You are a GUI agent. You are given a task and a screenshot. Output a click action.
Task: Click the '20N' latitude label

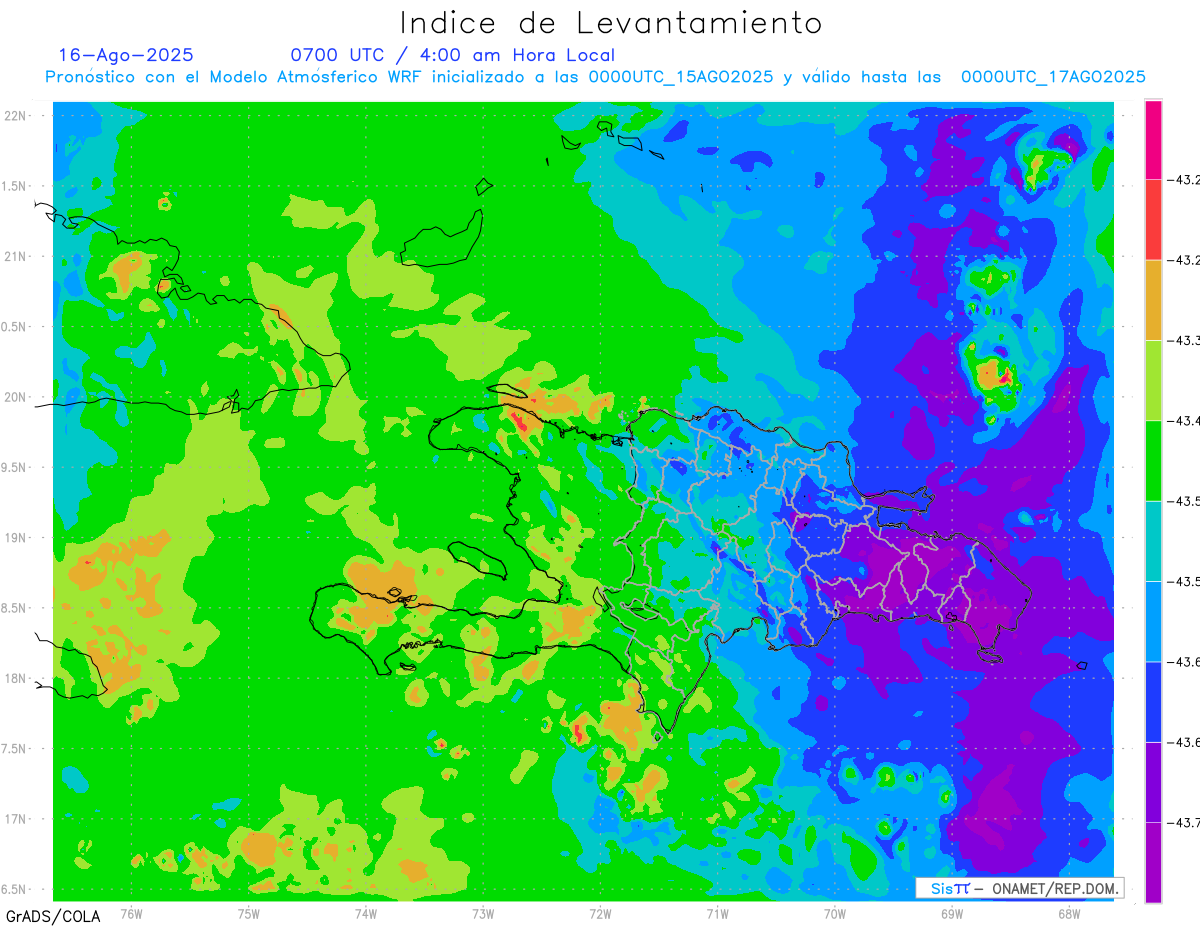[15, 397]
